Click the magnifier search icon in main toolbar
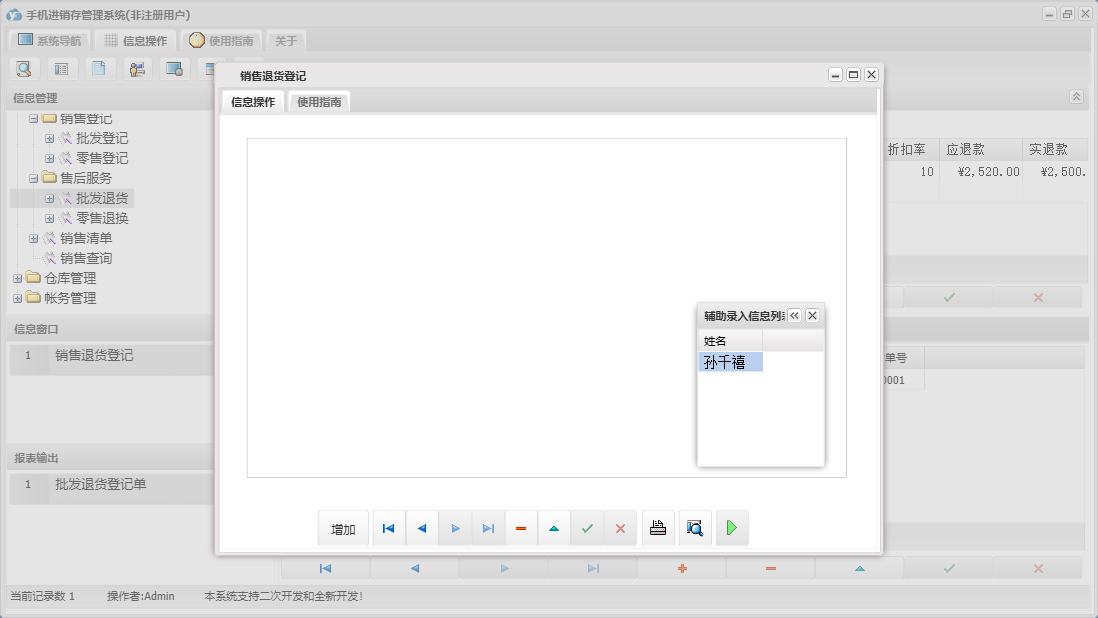 point(24,69)
